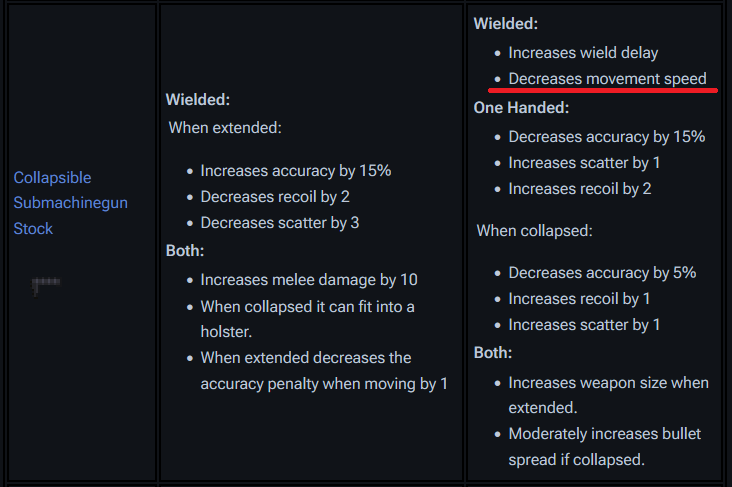Click the 'Increases wield delay' bullet
This screenshot has width=732, height=487.
coord(583,52)
